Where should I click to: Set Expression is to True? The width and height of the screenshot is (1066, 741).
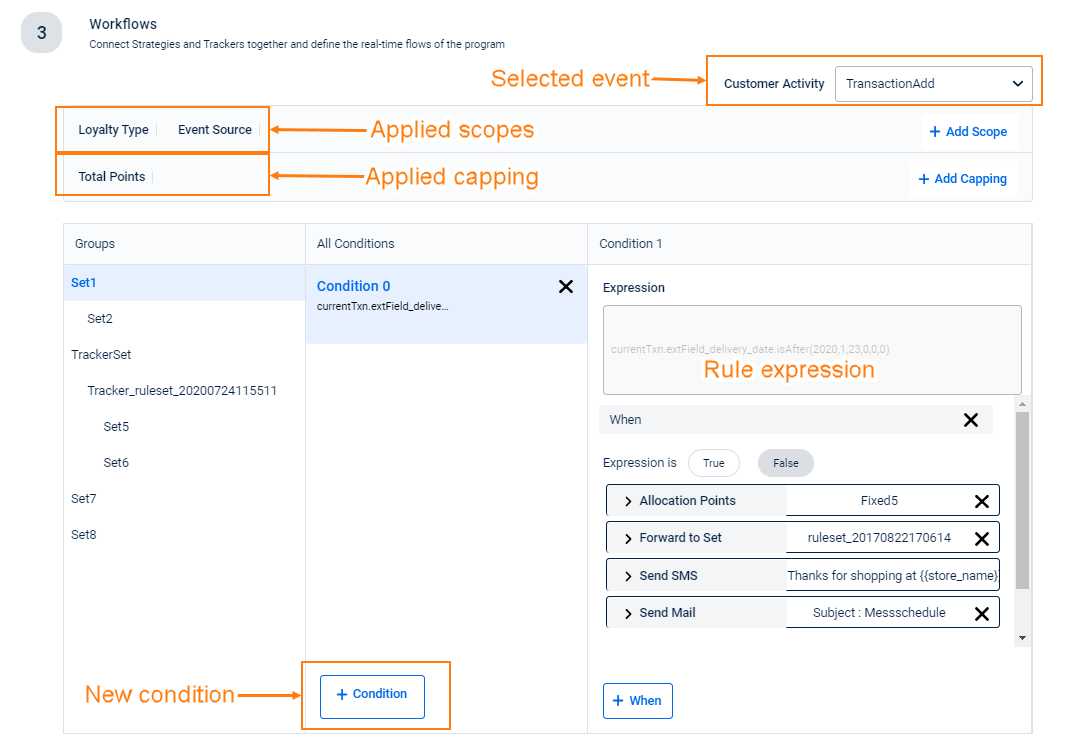pos(713,463)
